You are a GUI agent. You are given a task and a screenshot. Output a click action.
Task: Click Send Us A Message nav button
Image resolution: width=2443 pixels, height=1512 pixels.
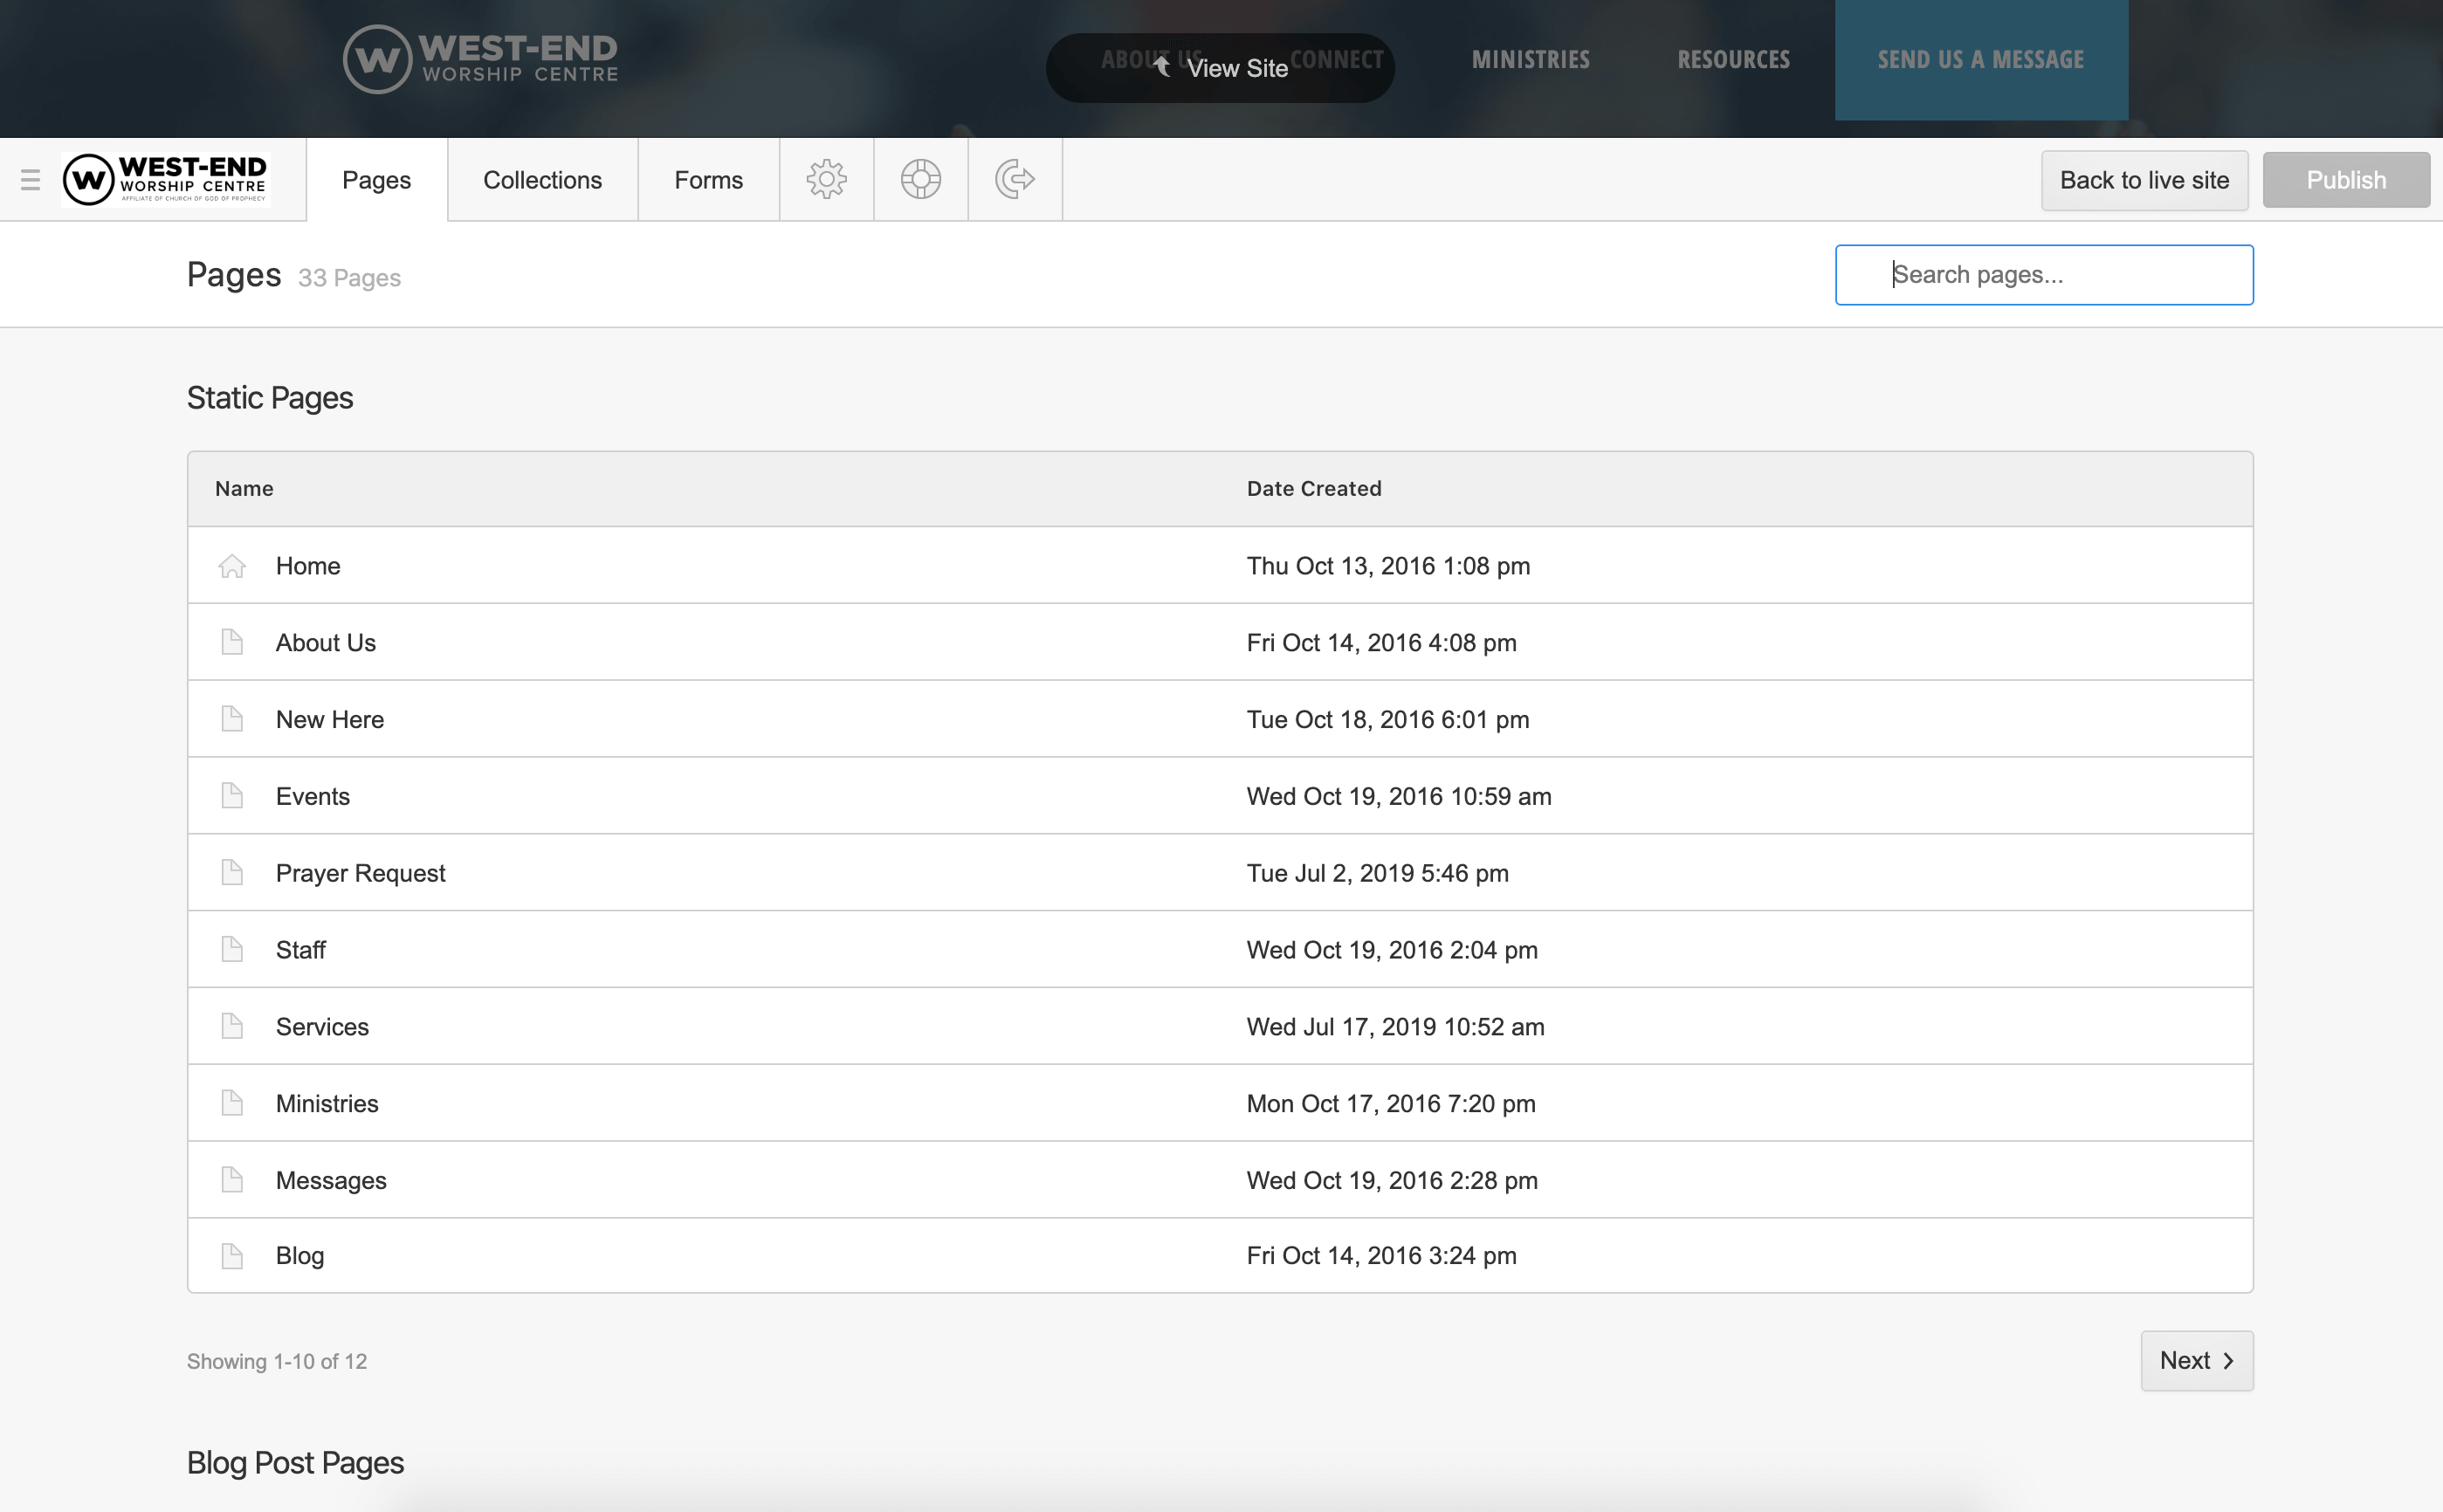pyautogui.click(x=1981, y=60)
